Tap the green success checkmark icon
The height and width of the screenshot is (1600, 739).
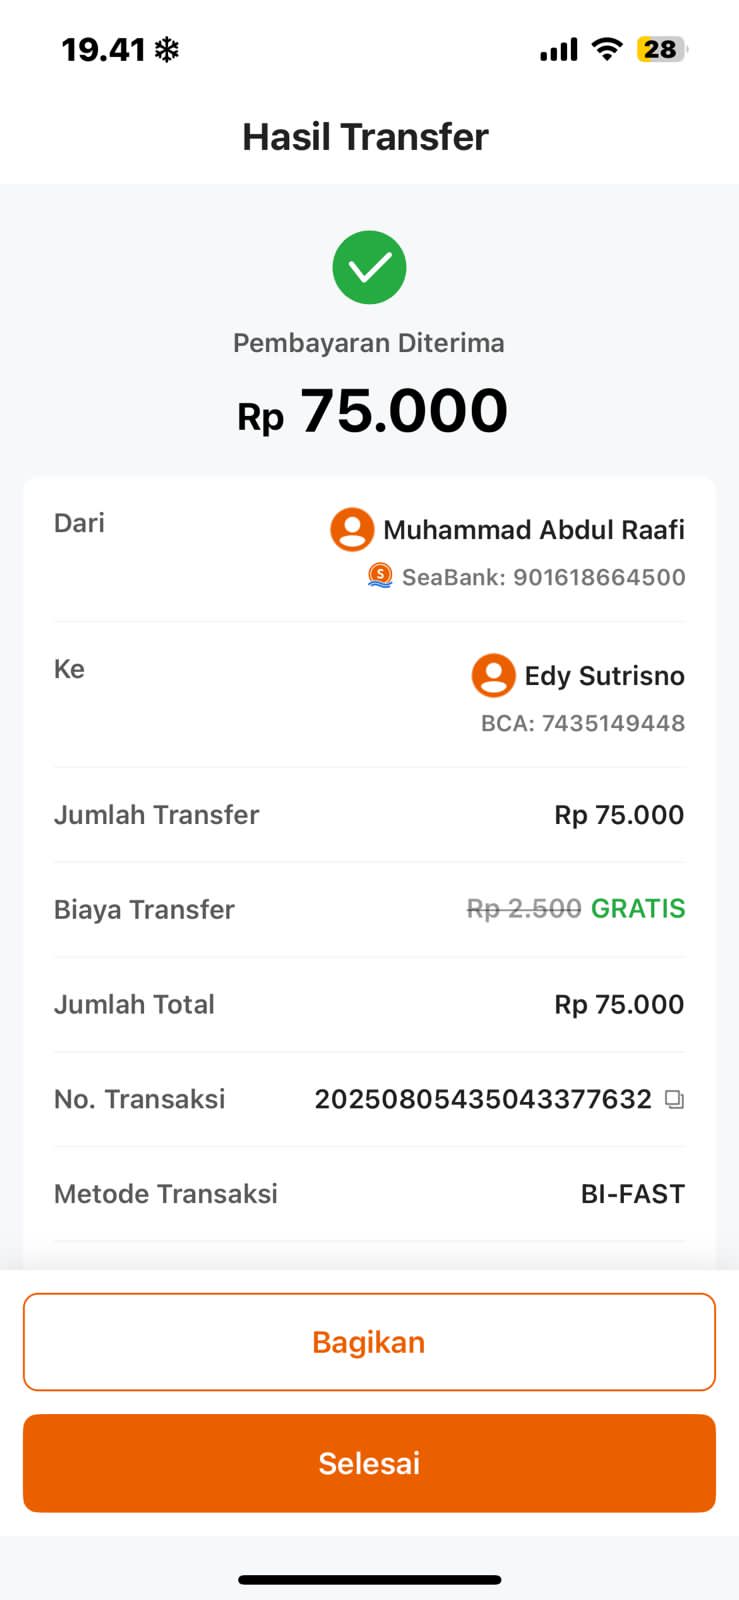369,267
